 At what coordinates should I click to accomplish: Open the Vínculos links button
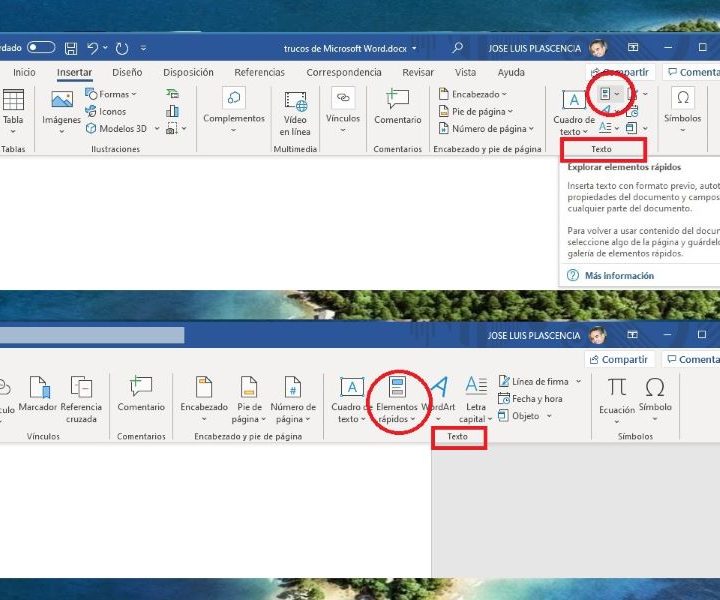343,110
